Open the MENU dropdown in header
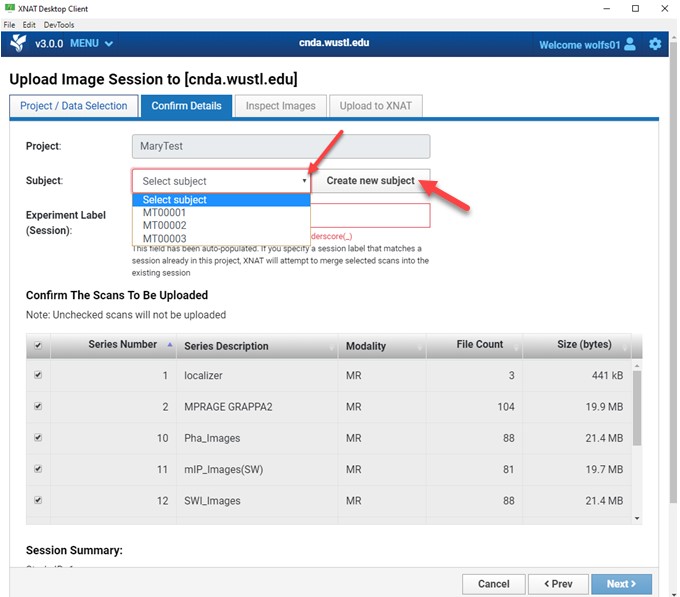 coord(91,44)
